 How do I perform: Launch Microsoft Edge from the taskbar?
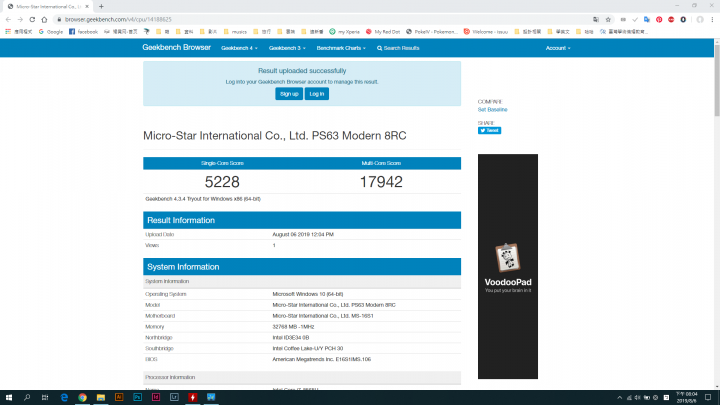click(x=64, y=397)
